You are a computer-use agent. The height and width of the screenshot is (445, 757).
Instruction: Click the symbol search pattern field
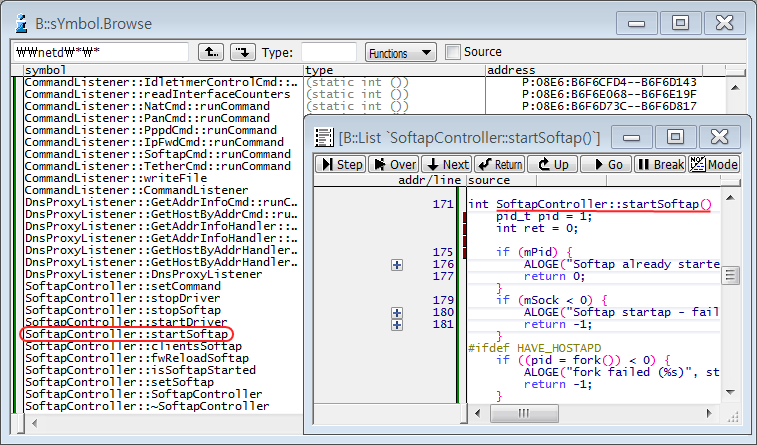(100, 52)
